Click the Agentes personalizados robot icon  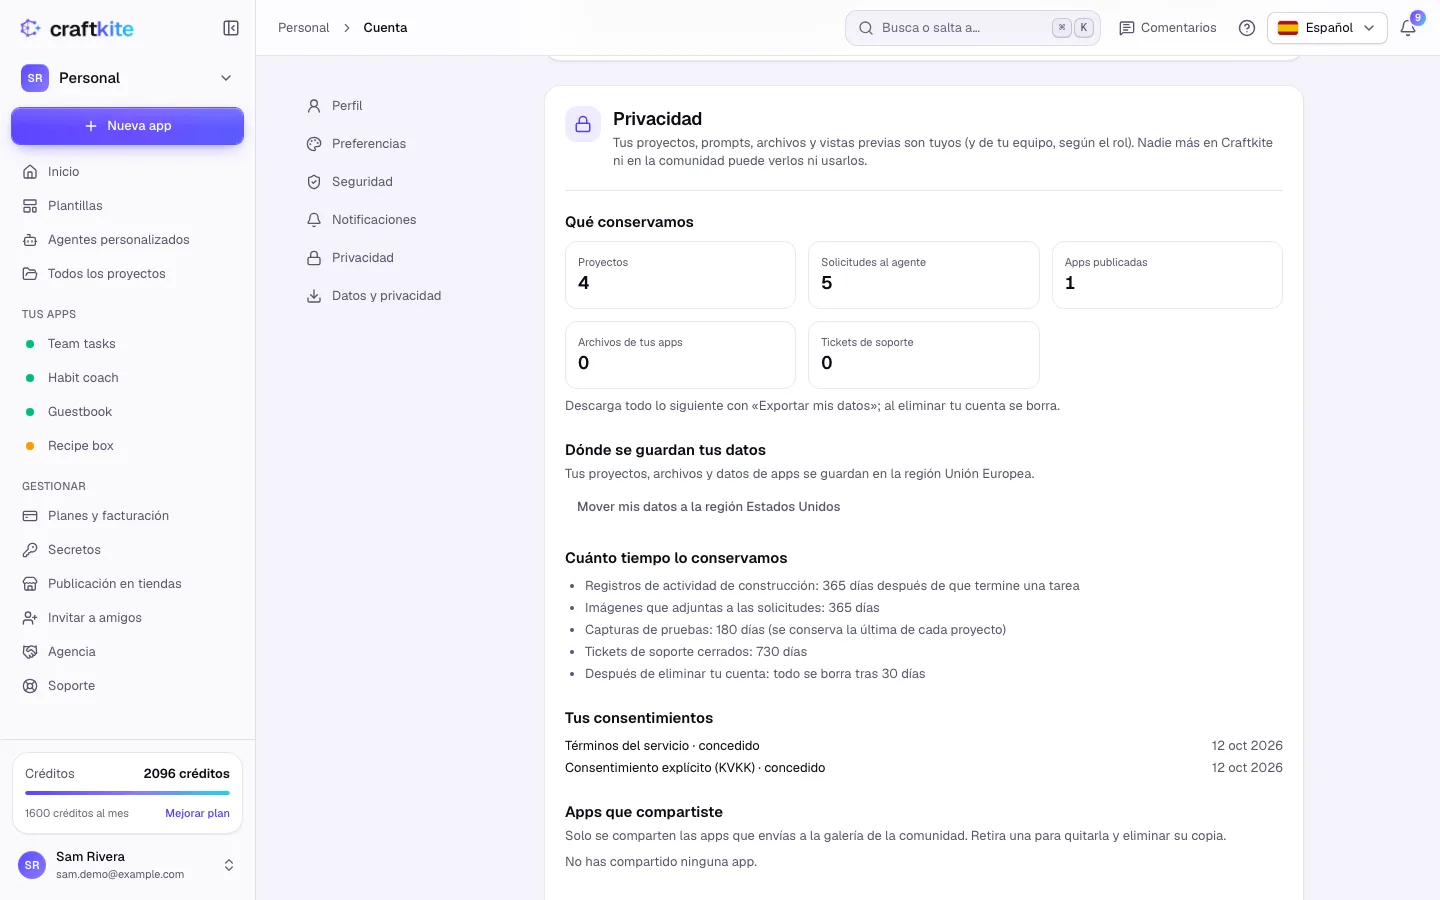[x=30, y=240]
